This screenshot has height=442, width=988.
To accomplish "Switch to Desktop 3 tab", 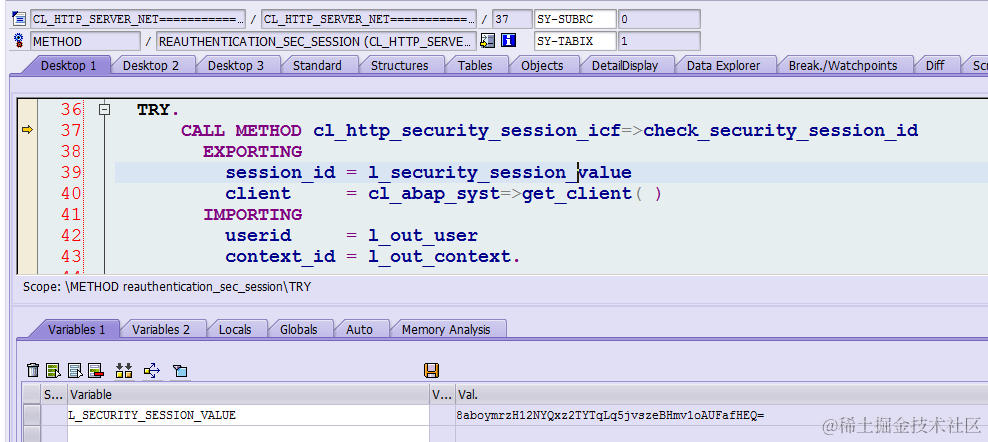I will click(236, 66).
